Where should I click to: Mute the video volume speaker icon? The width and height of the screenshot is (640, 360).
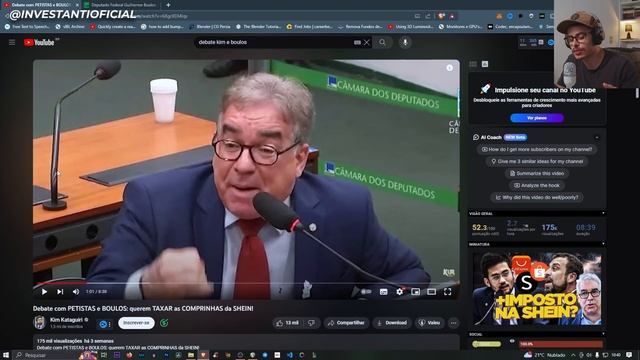76,291
